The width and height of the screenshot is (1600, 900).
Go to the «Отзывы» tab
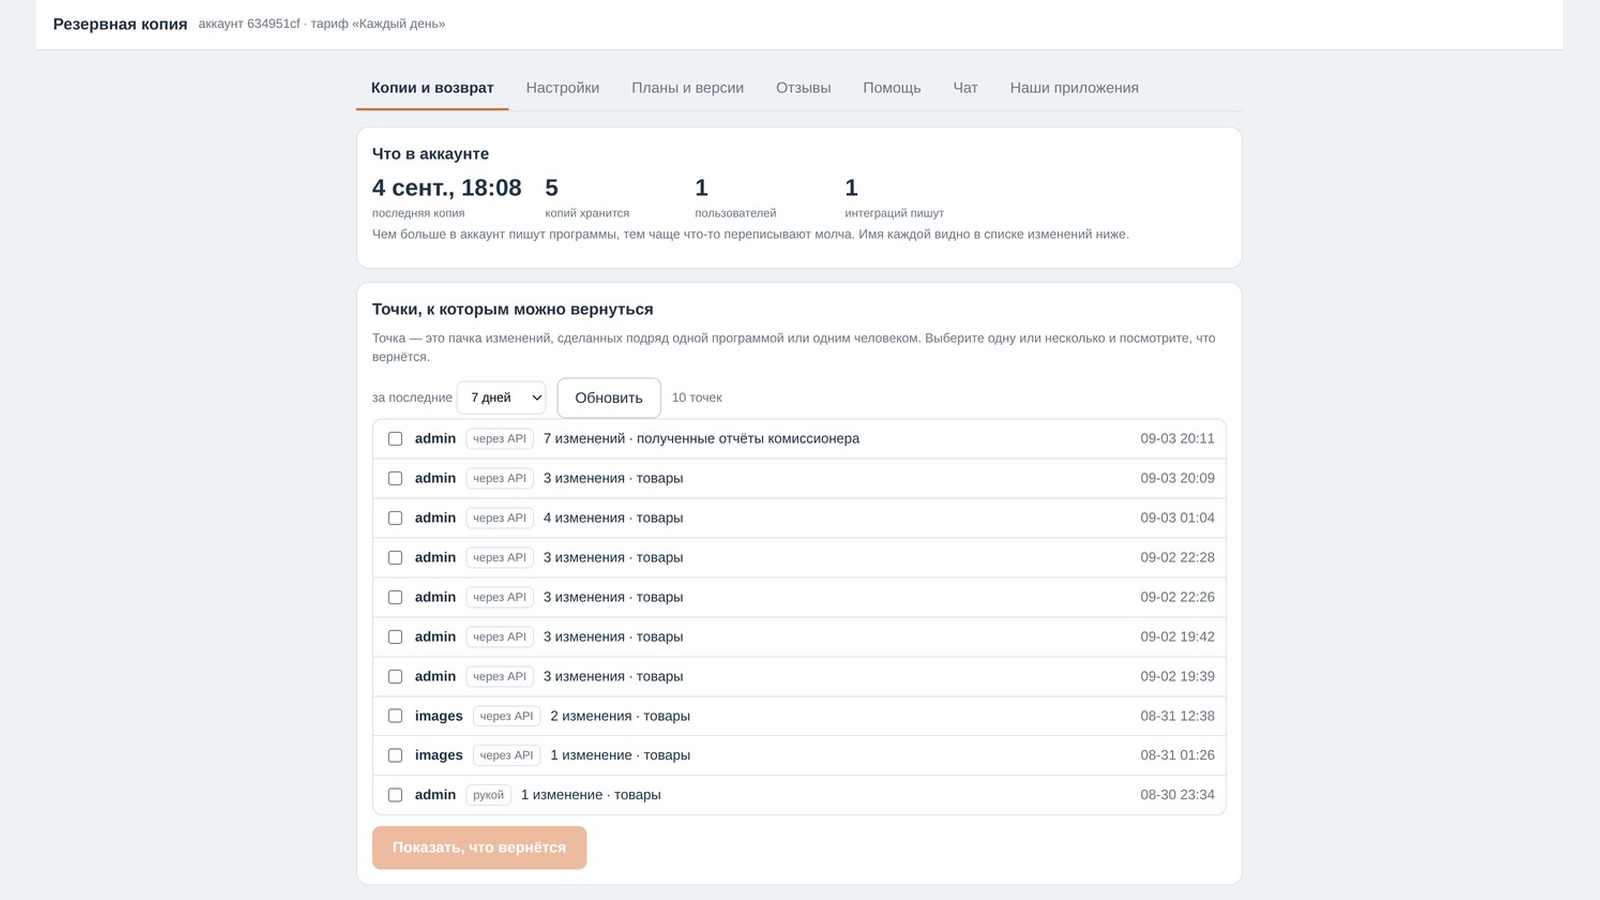(x=803, y=88)
